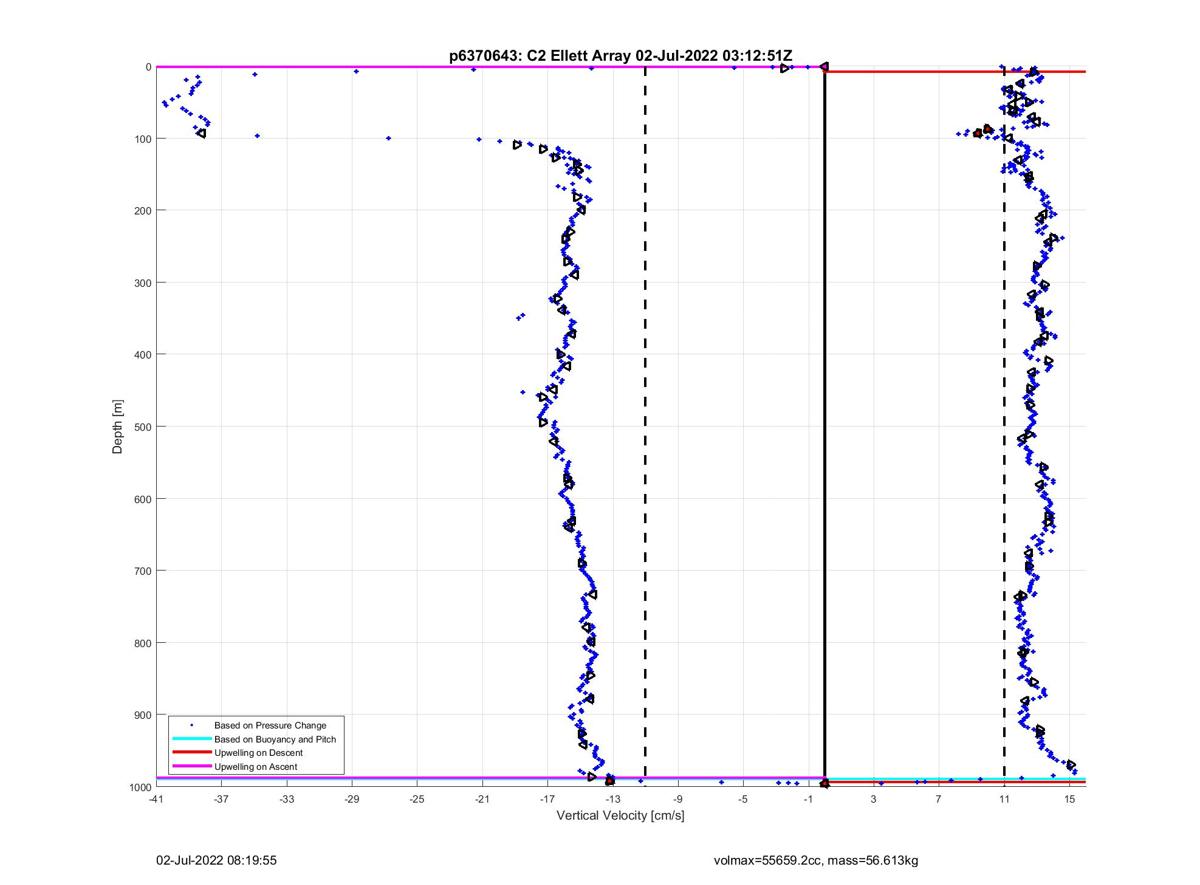Select the 'Based on Buoyancy and Pitch' legend entry
This screenshot has height=885, width=1200.
coord(275,739)
